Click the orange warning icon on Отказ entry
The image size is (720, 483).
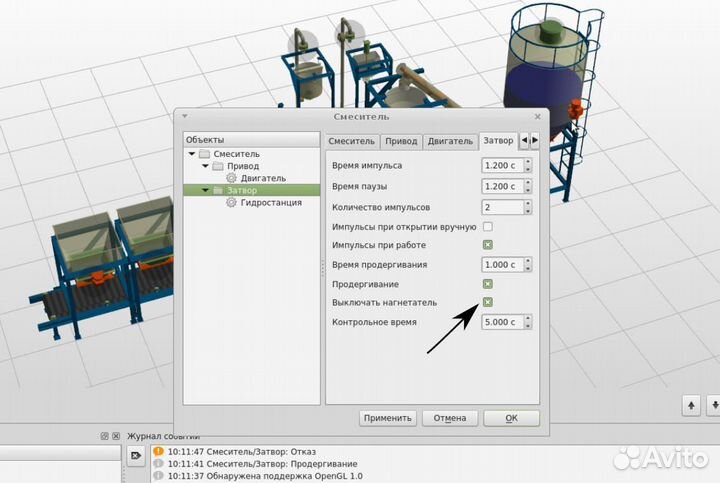pyautogui.click(x=158, y=451)
